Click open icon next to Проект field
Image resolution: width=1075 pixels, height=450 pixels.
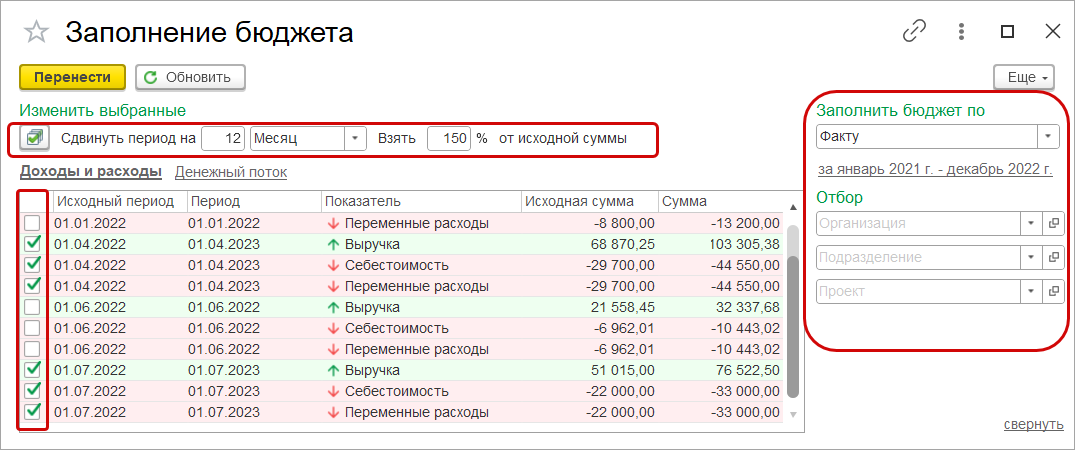(1052, 291)
